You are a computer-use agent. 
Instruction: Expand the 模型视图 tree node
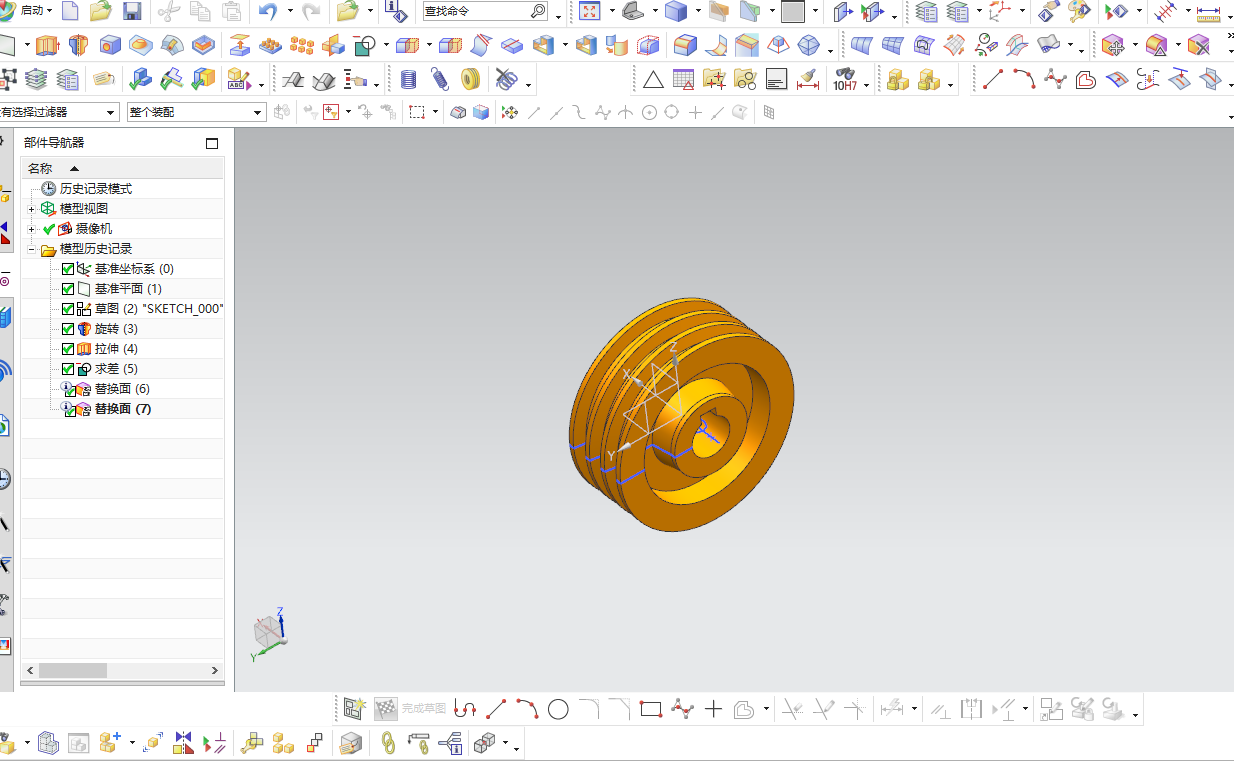31,209
